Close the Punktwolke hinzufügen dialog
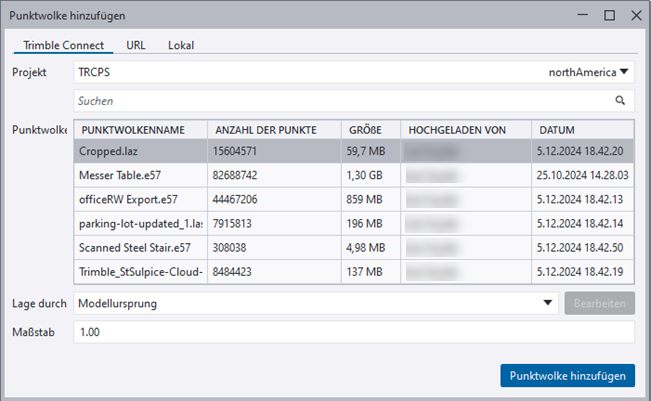651x401 pixels. [634, 16]
